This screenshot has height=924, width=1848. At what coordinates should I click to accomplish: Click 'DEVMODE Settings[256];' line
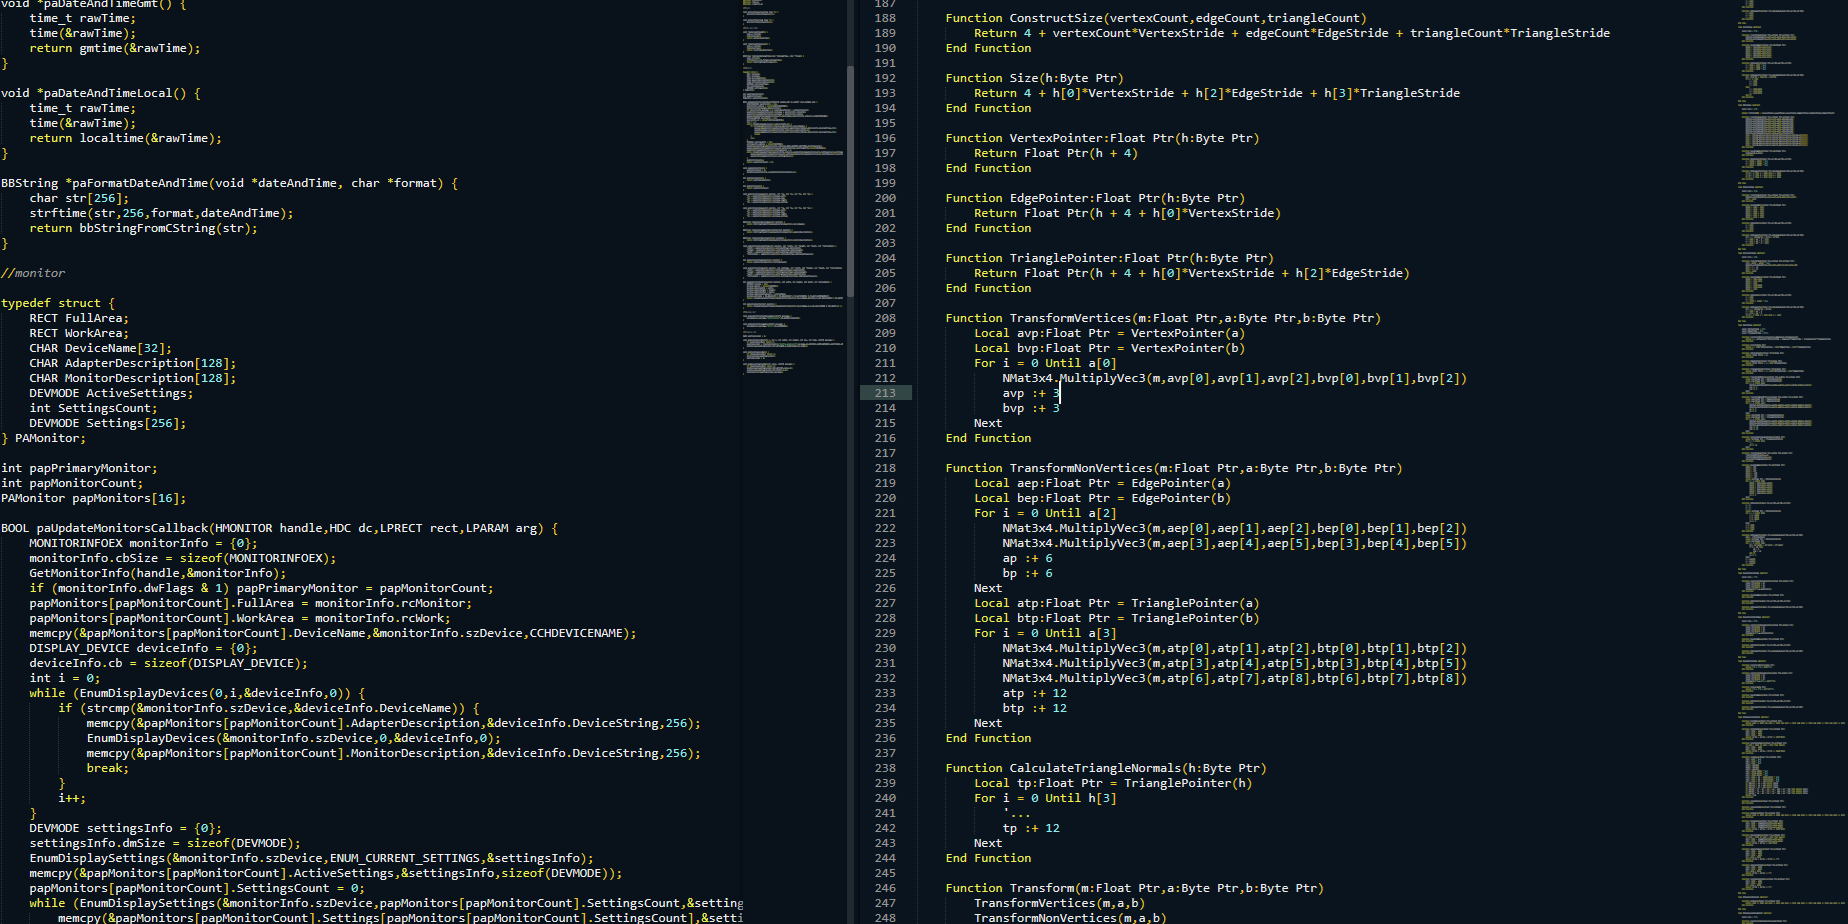[108, 423]
